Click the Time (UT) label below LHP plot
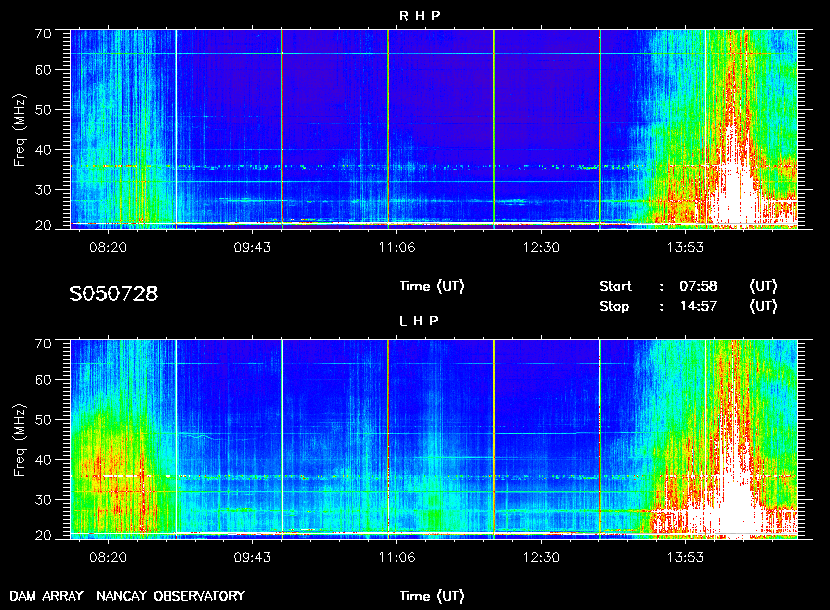 point(432,596)
